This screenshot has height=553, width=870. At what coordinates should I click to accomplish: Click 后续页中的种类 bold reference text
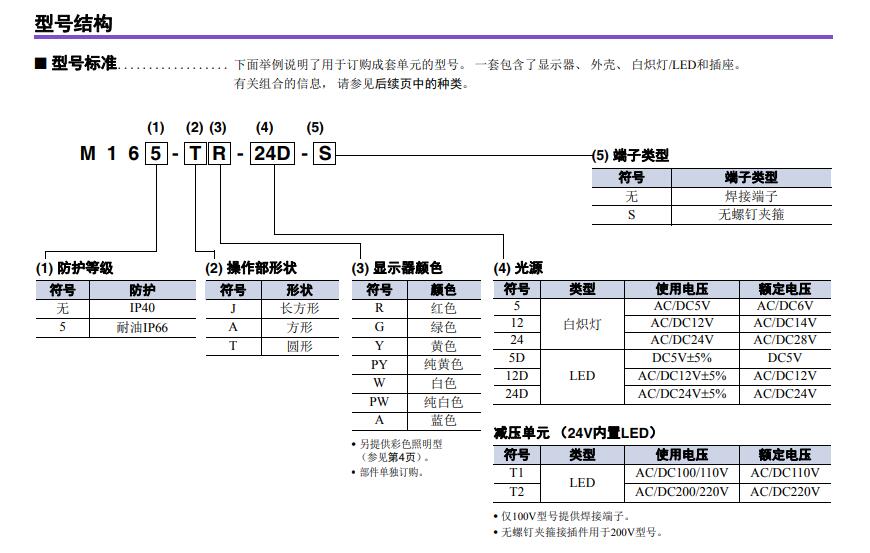pyautogui.click(x=419, y=84)
